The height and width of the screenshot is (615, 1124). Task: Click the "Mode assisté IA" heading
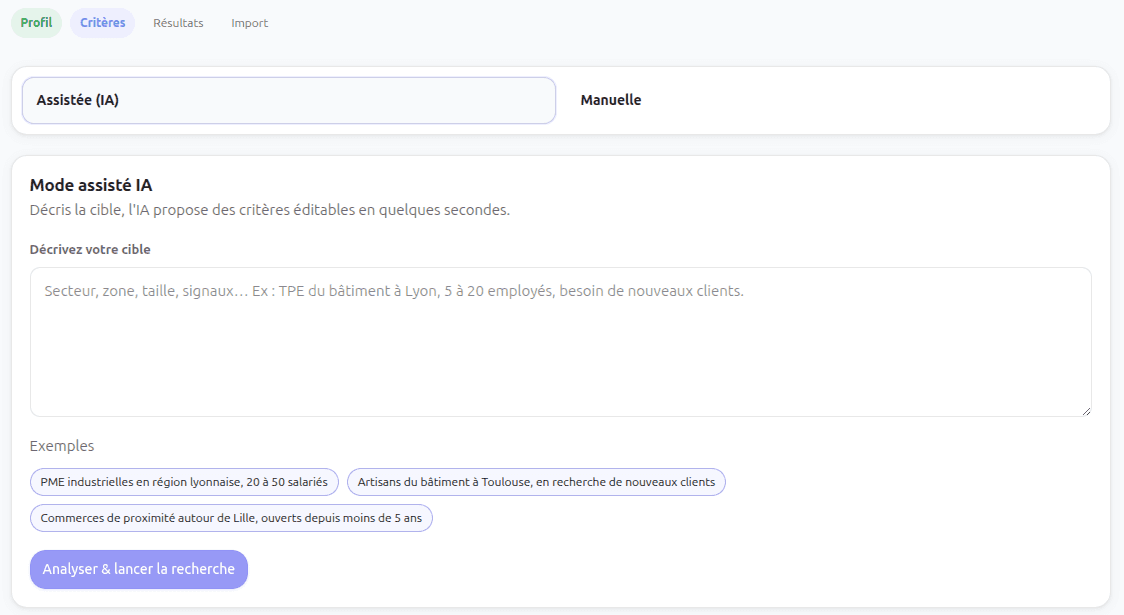click(89, 184)
